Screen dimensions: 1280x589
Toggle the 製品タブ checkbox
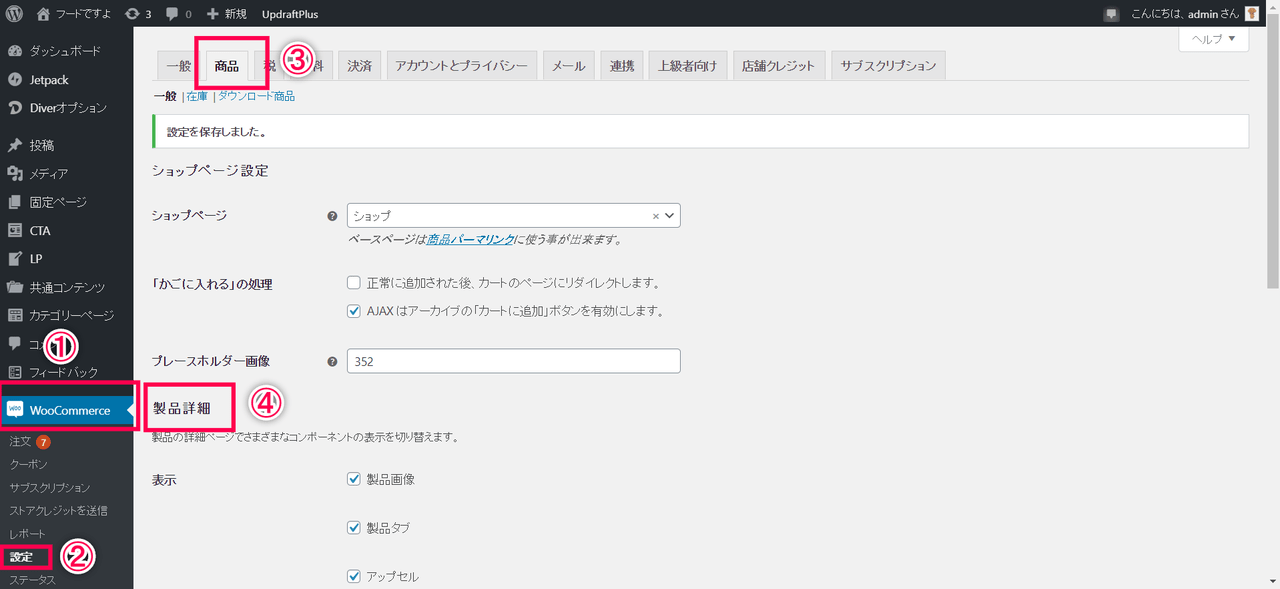click(x=354, y=527)
